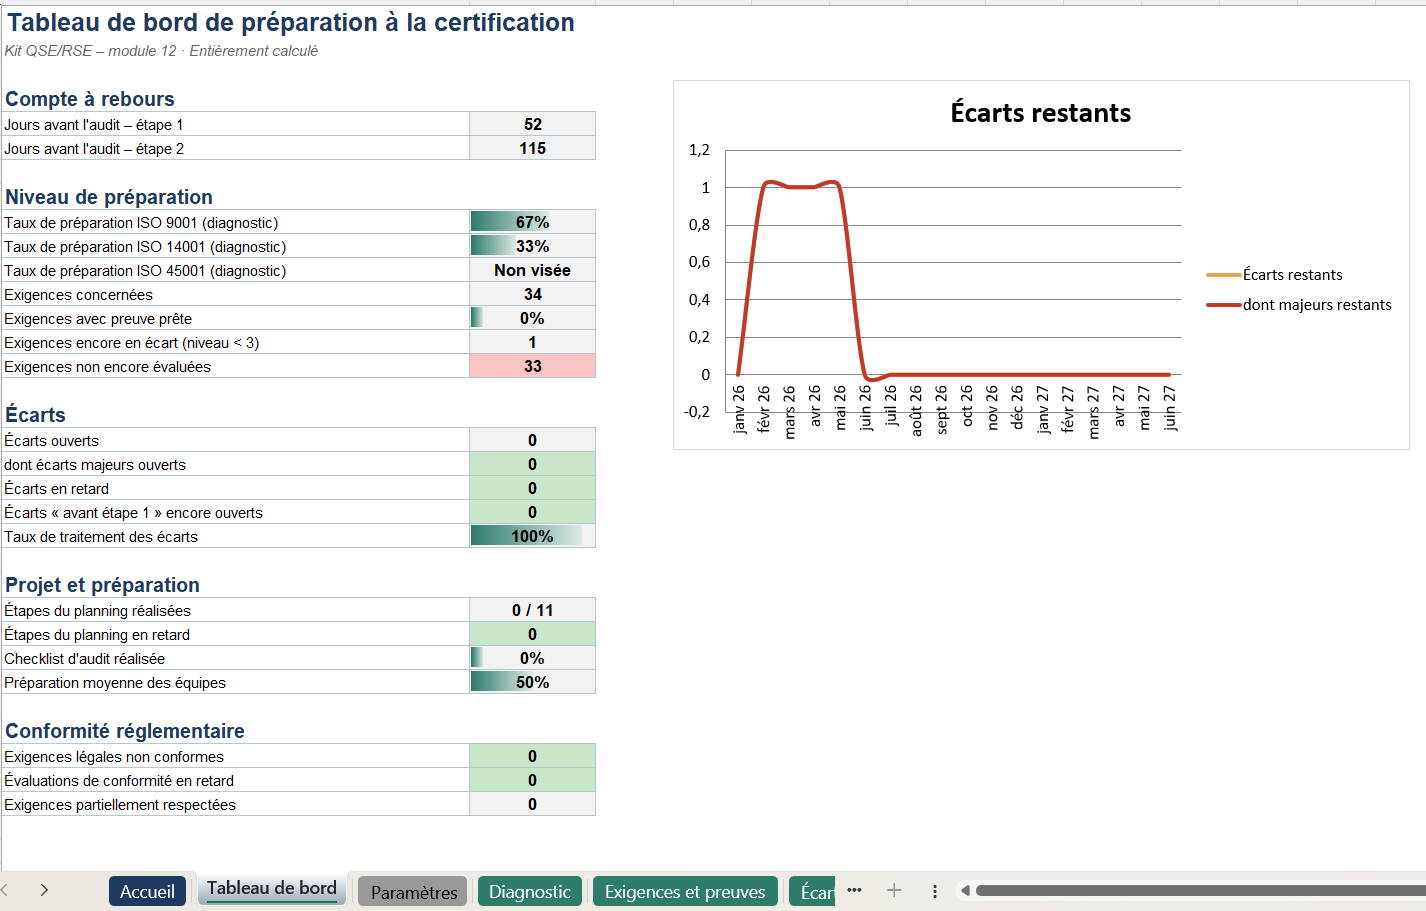Click the next sheet navigation arrow
1426x911 pixels.
click(x=44, y=890)
